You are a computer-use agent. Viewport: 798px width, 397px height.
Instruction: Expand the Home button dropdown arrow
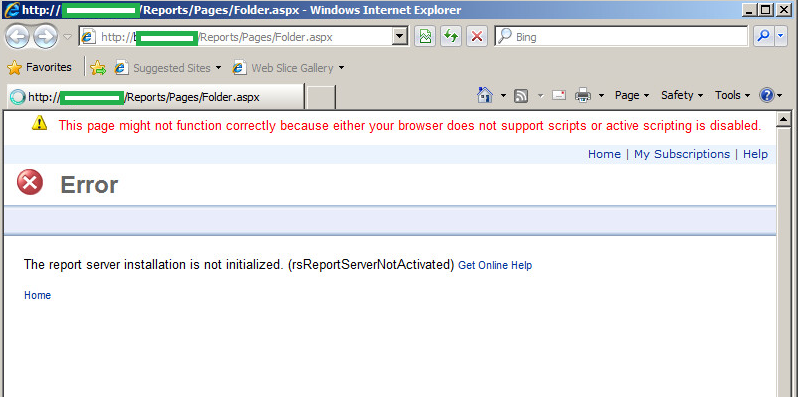[503, 95]
